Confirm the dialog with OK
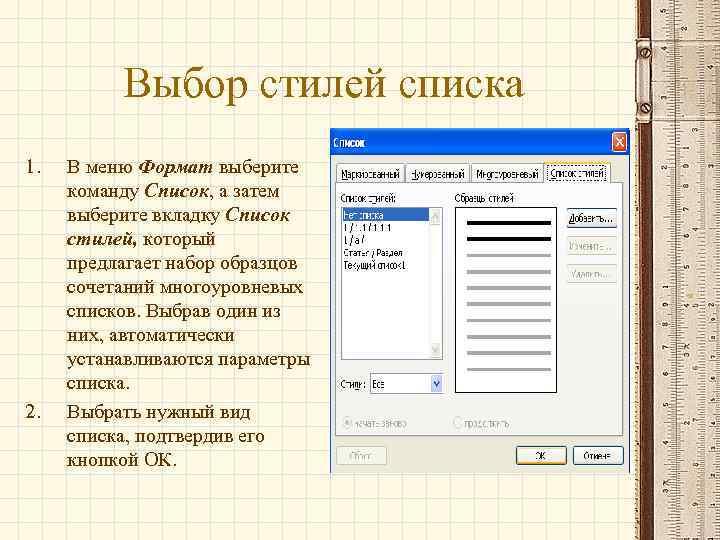The width and height of the screenshot is (720, 540). point(541,456)
